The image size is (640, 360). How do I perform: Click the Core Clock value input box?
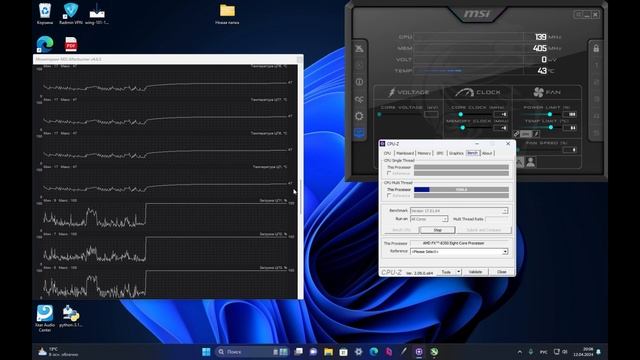pyautogui.click(x=500, y=115)
